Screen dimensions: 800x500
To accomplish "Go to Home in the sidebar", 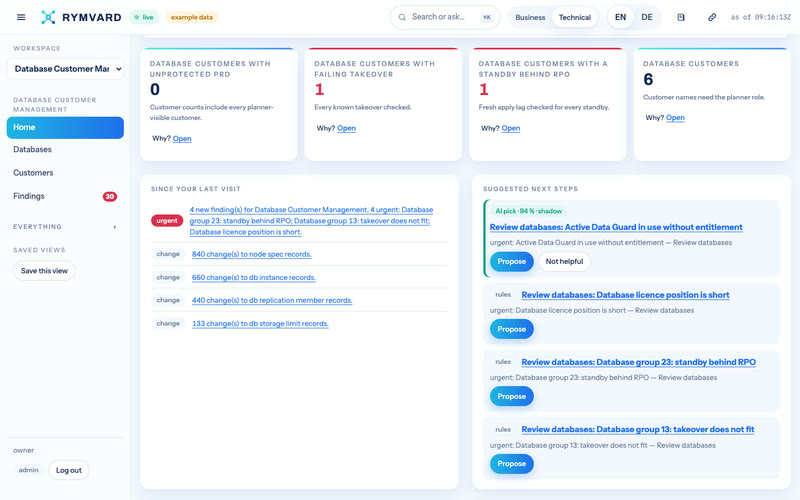I will [x=65, y=127].
